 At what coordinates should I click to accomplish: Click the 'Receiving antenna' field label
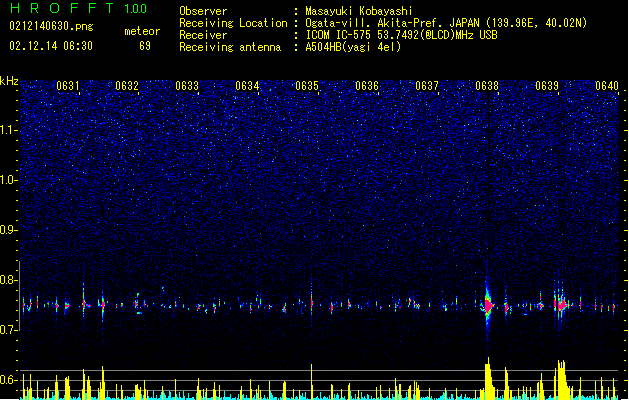click(x=230, y=47)
